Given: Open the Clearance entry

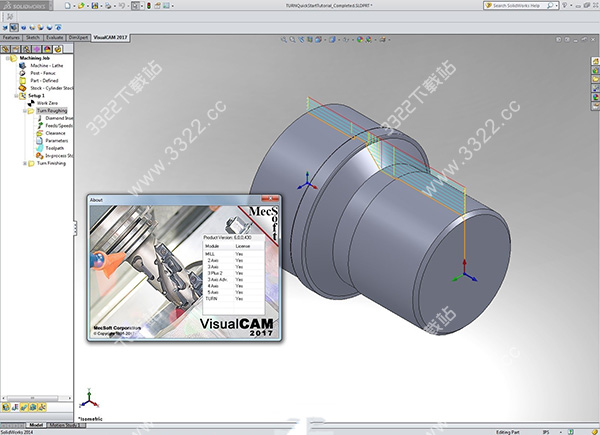Looking at the screenshot, I should pos(55,133).
